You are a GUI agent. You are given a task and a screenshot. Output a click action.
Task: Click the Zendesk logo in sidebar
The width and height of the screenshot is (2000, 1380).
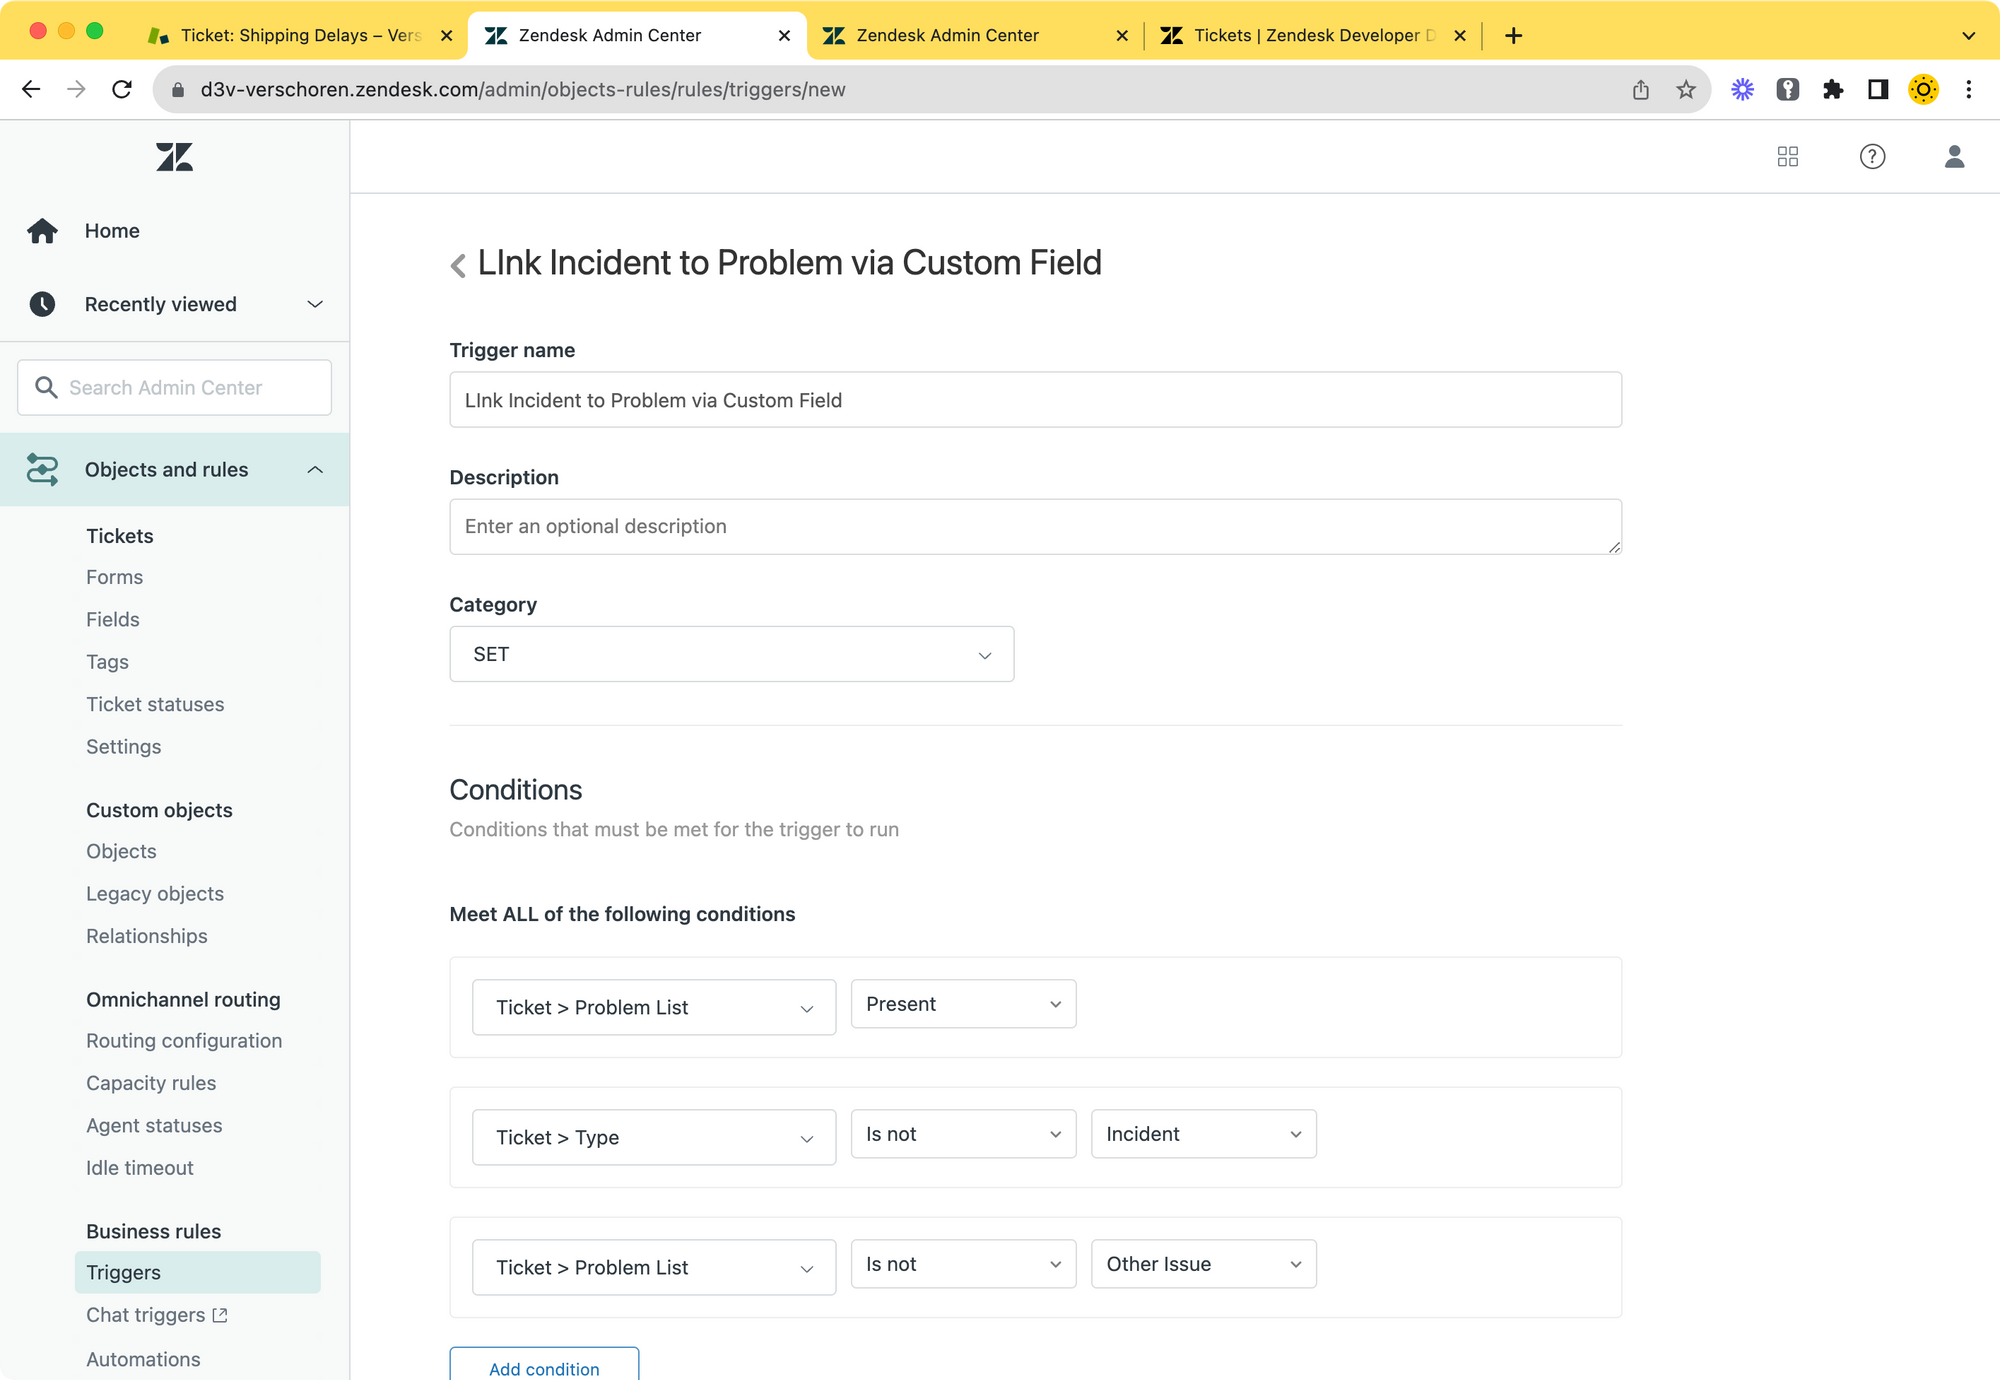coord(174,157)
